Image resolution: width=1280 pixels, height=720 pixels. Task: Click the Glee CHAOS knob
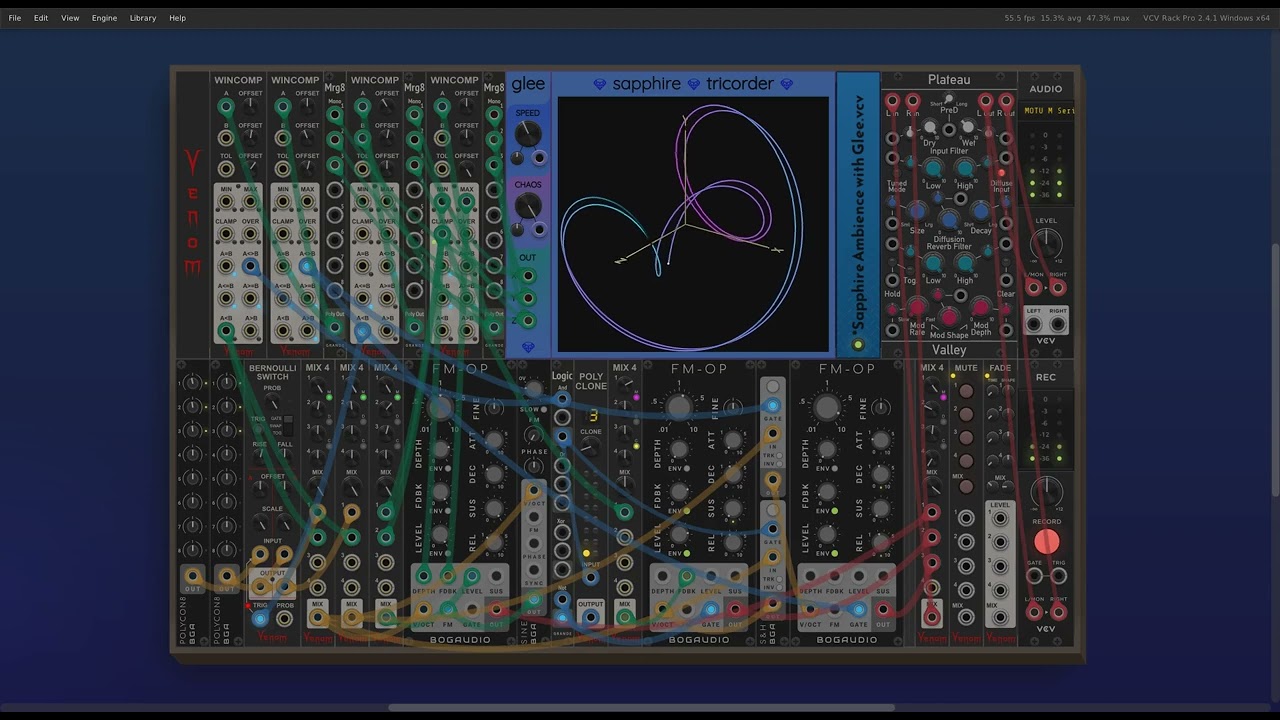coord(527,206)
